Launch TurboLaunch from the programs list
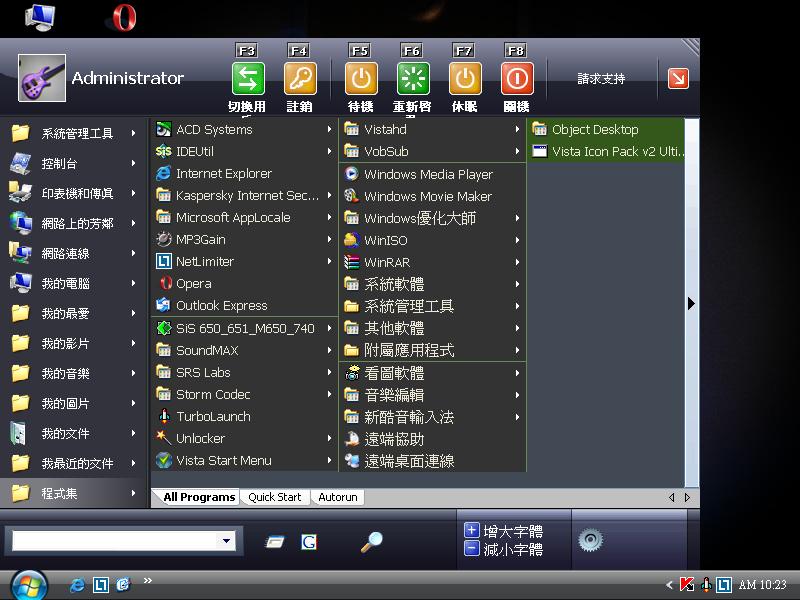Screen dimensions: 800x600 coord(245,416)
